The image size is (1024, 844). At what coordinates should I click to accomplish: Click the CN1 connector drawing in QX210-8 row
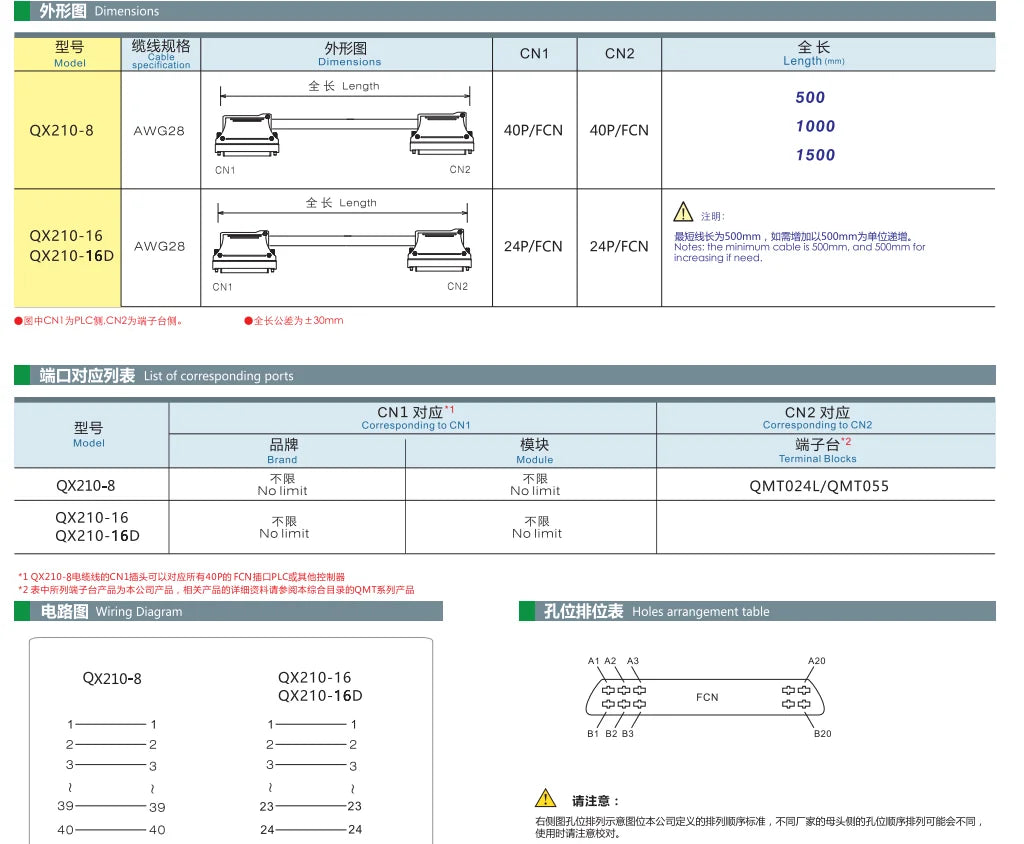[247, 135]
